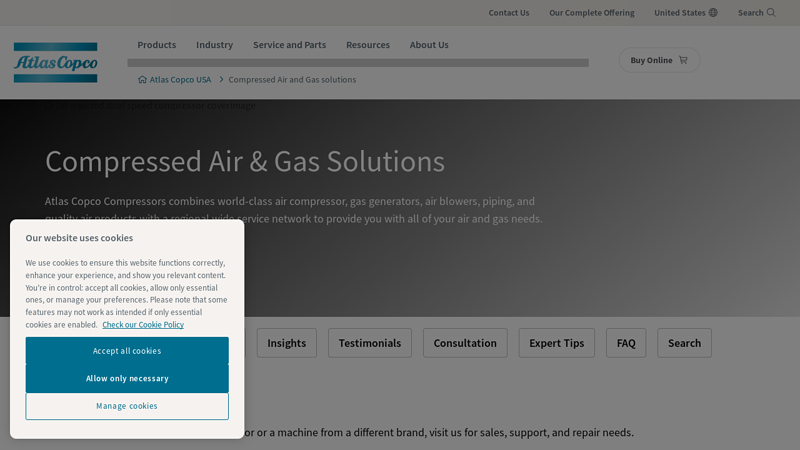
Task: Jump to the Expert Tips section
Action: click(557, 343)
